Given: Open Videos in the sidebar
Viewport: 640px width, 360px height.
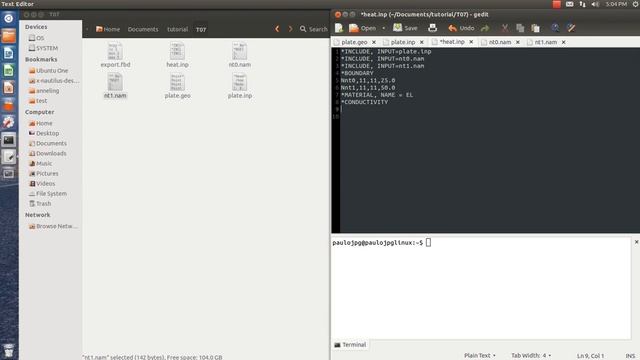Looking at the screenshot, I should click(x=42, y=184).
